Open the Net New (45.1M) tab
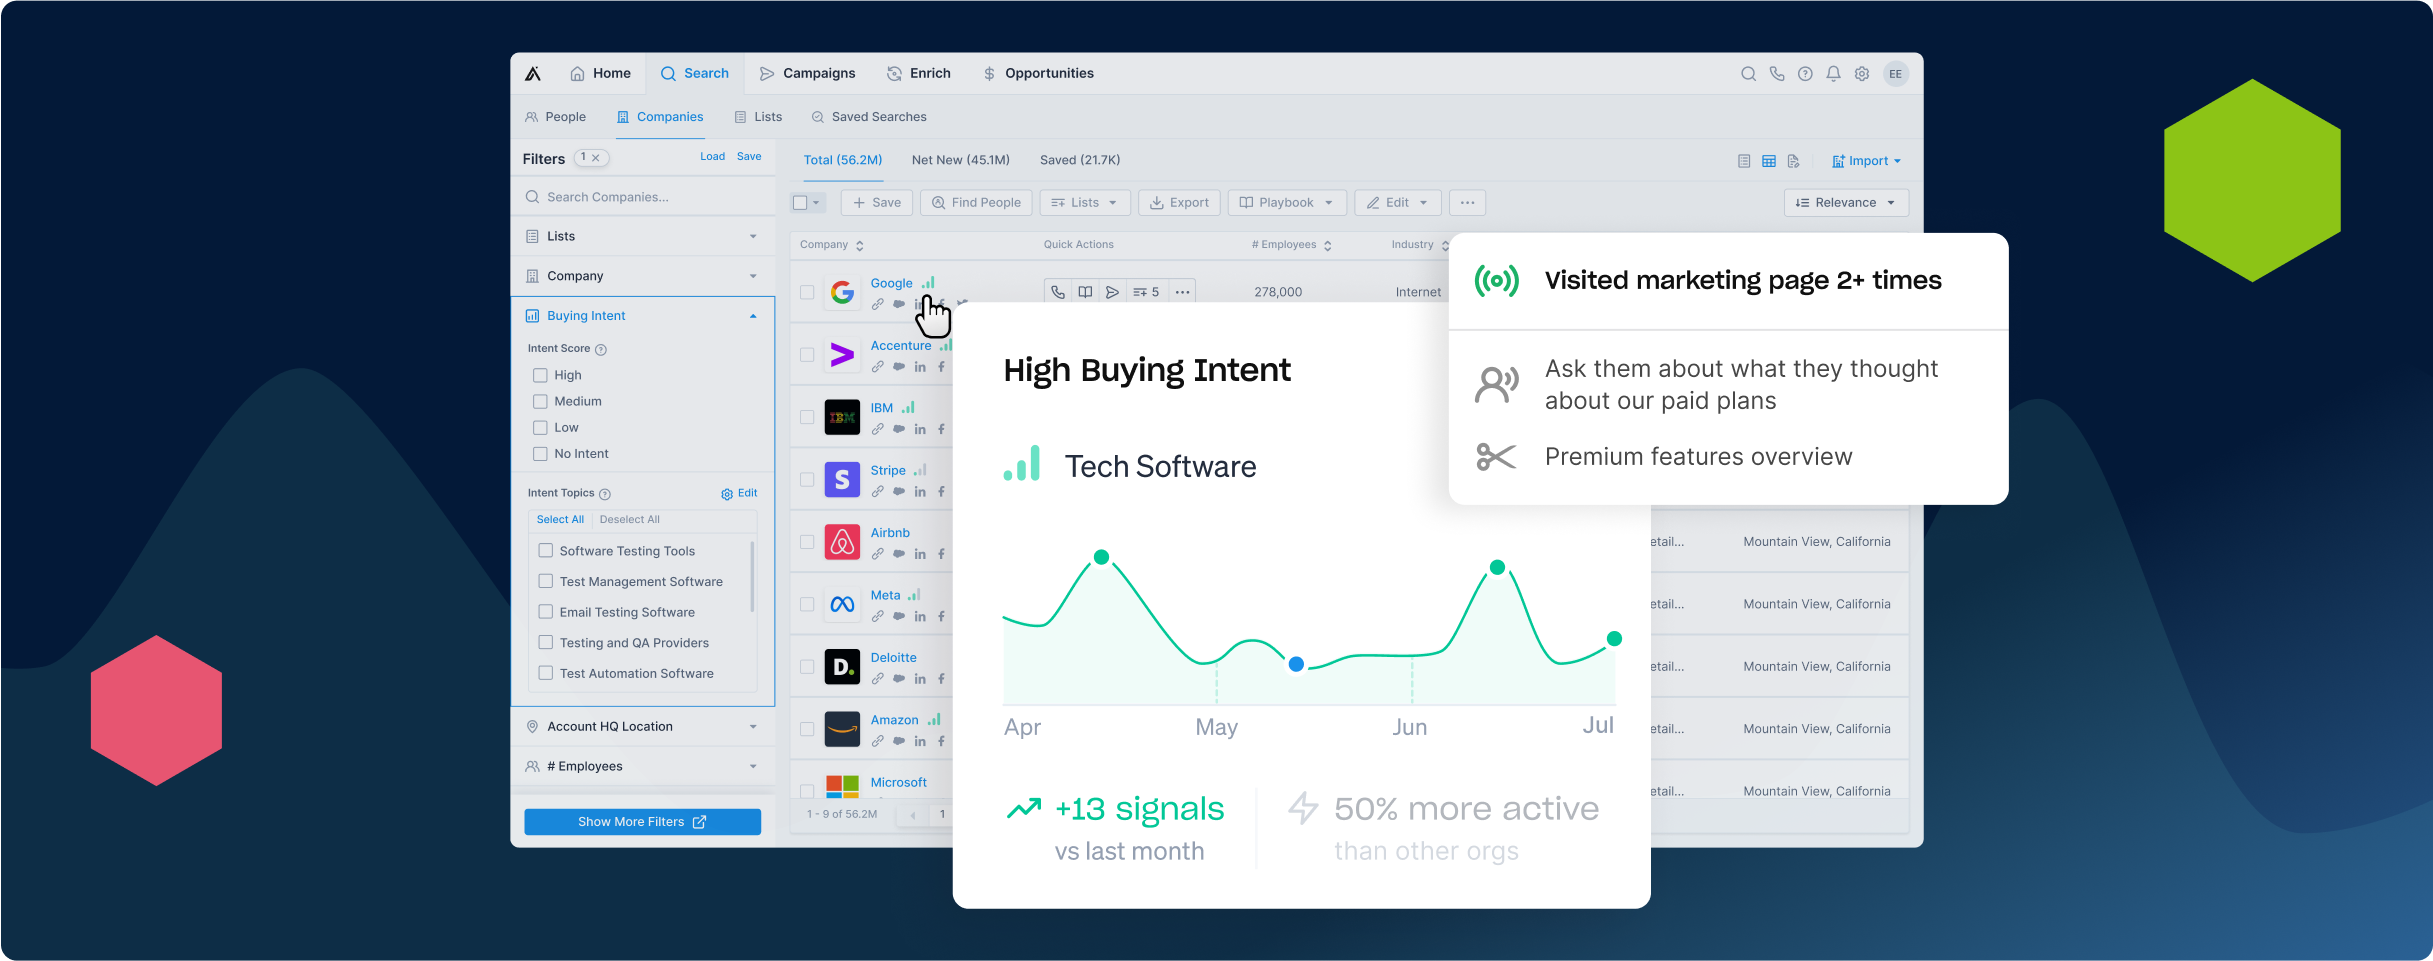 click(x=960, y=160)
